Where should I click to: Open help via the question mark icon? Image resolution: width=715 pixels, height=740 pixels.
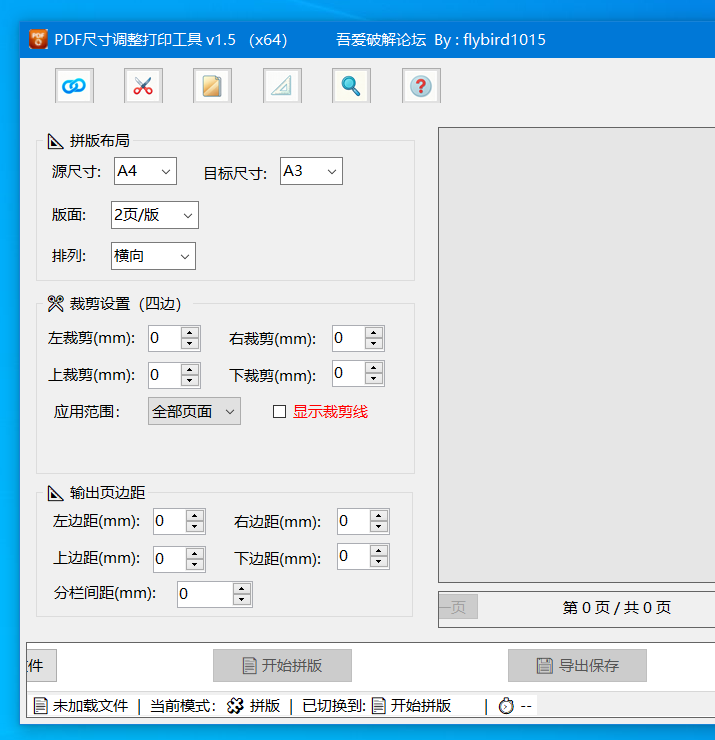[x=421, y=85]
